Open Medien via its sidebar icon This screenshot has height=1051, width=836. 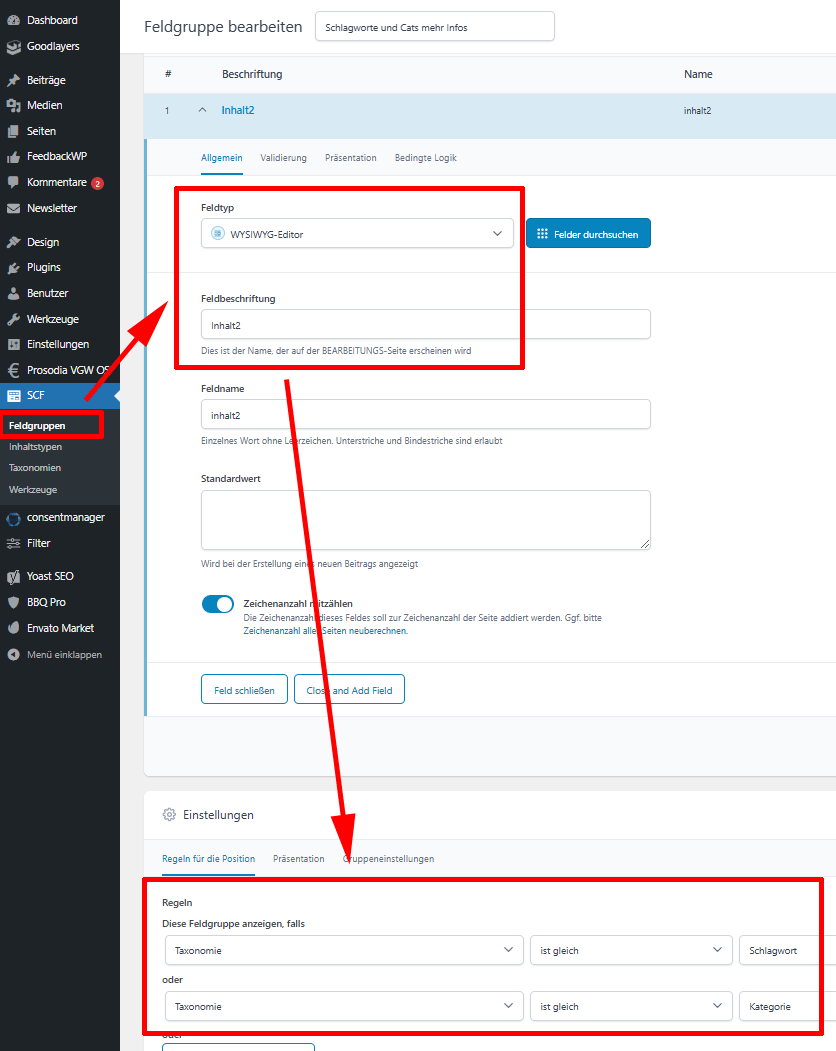pos(13,105)
